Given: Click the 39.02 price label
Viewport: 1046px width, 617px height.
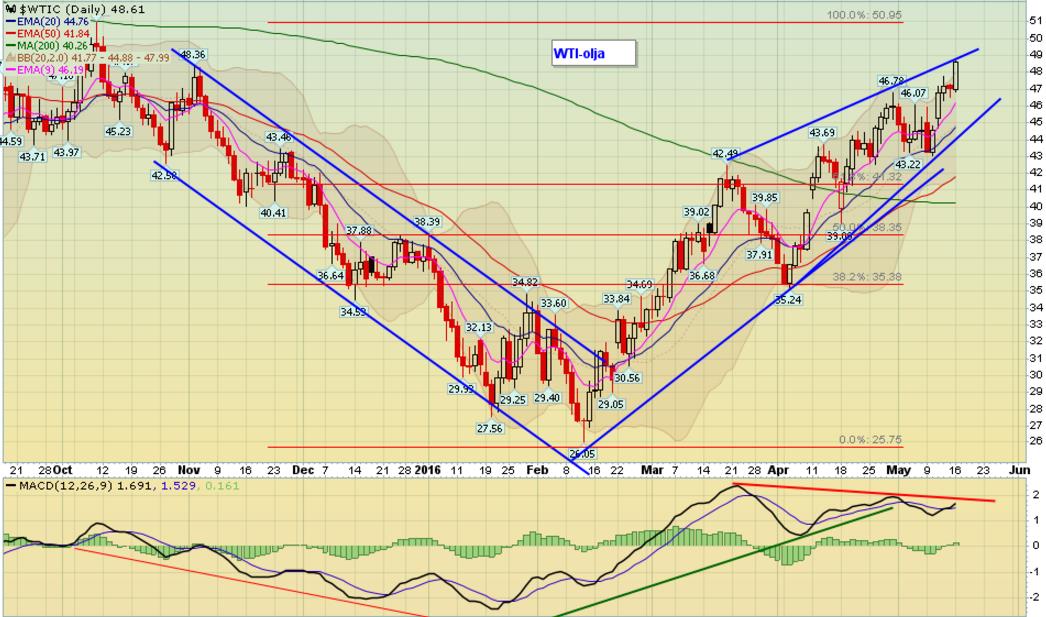Looking at the screenshot, I should click(696, 212).
